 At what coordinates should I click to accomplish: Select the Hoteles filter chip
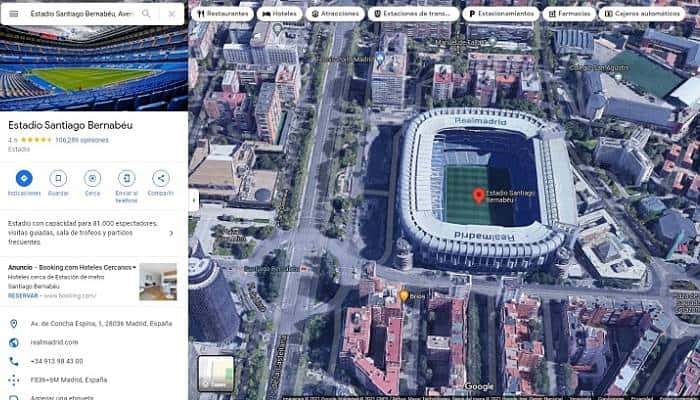[x=279, y=14]
